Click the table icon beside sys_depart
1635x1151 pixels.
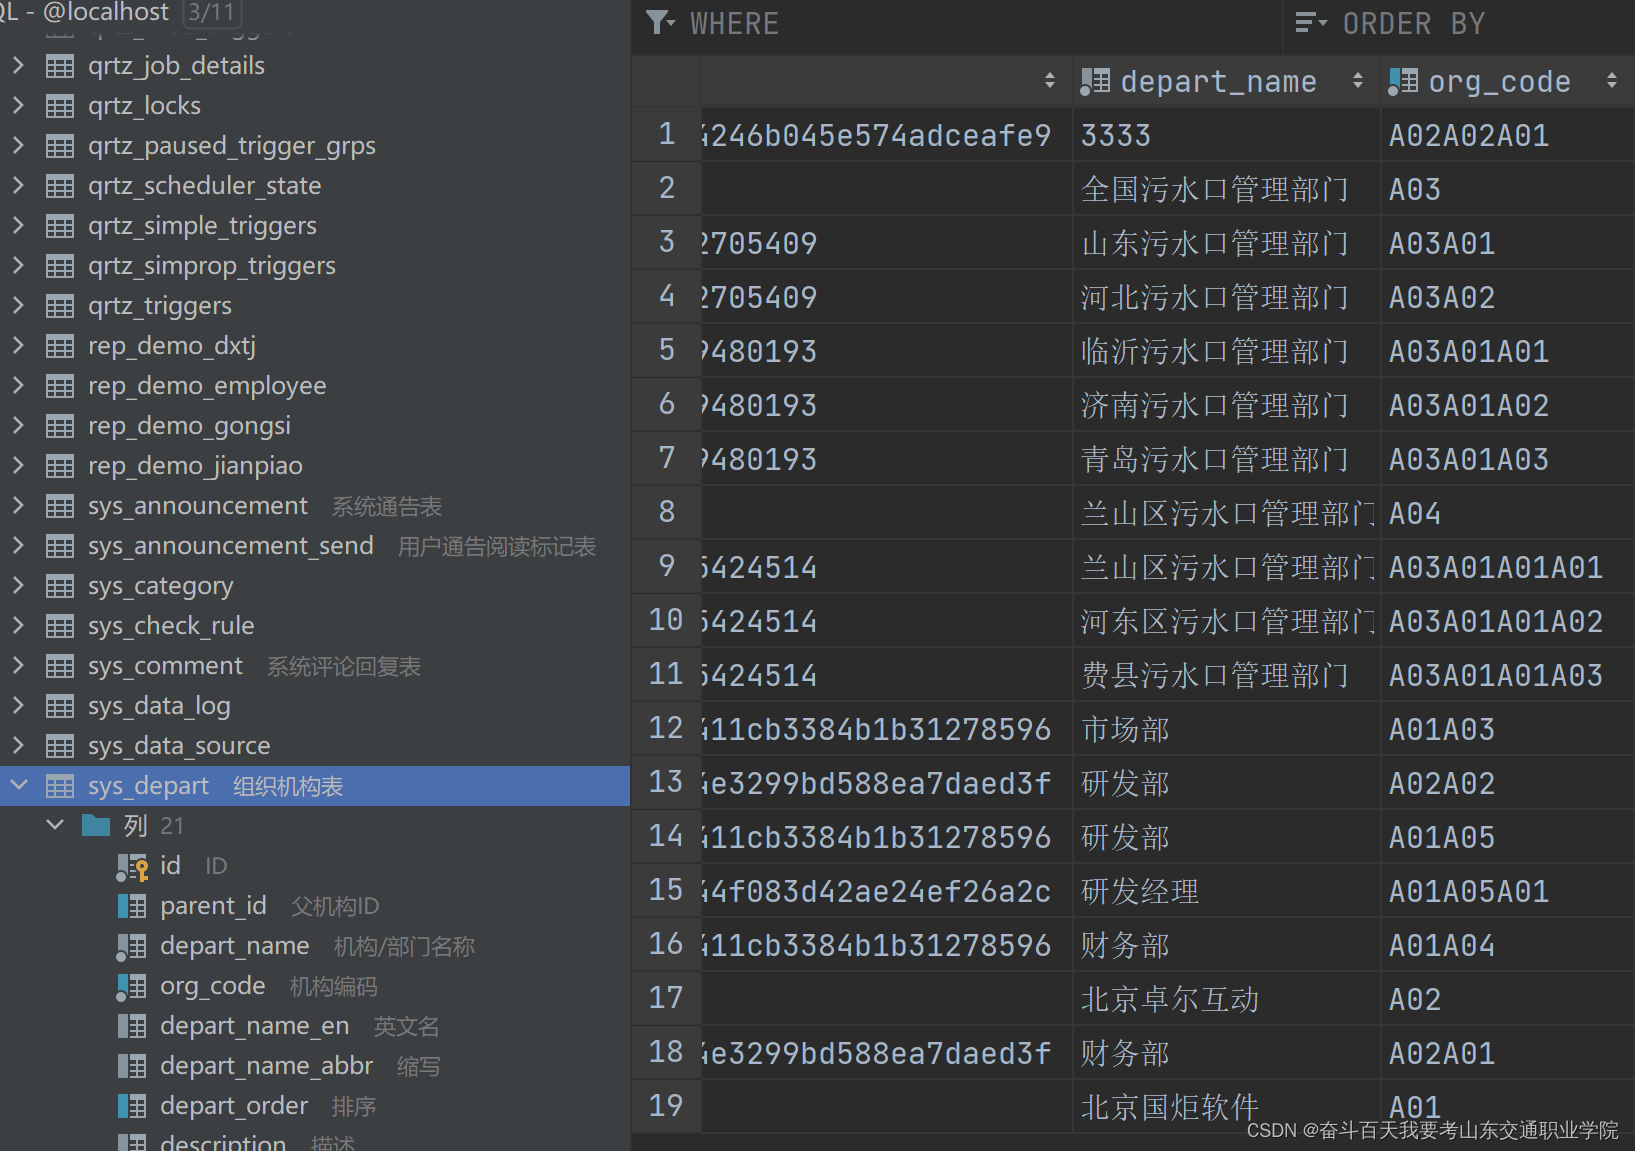tap(60, 786)
